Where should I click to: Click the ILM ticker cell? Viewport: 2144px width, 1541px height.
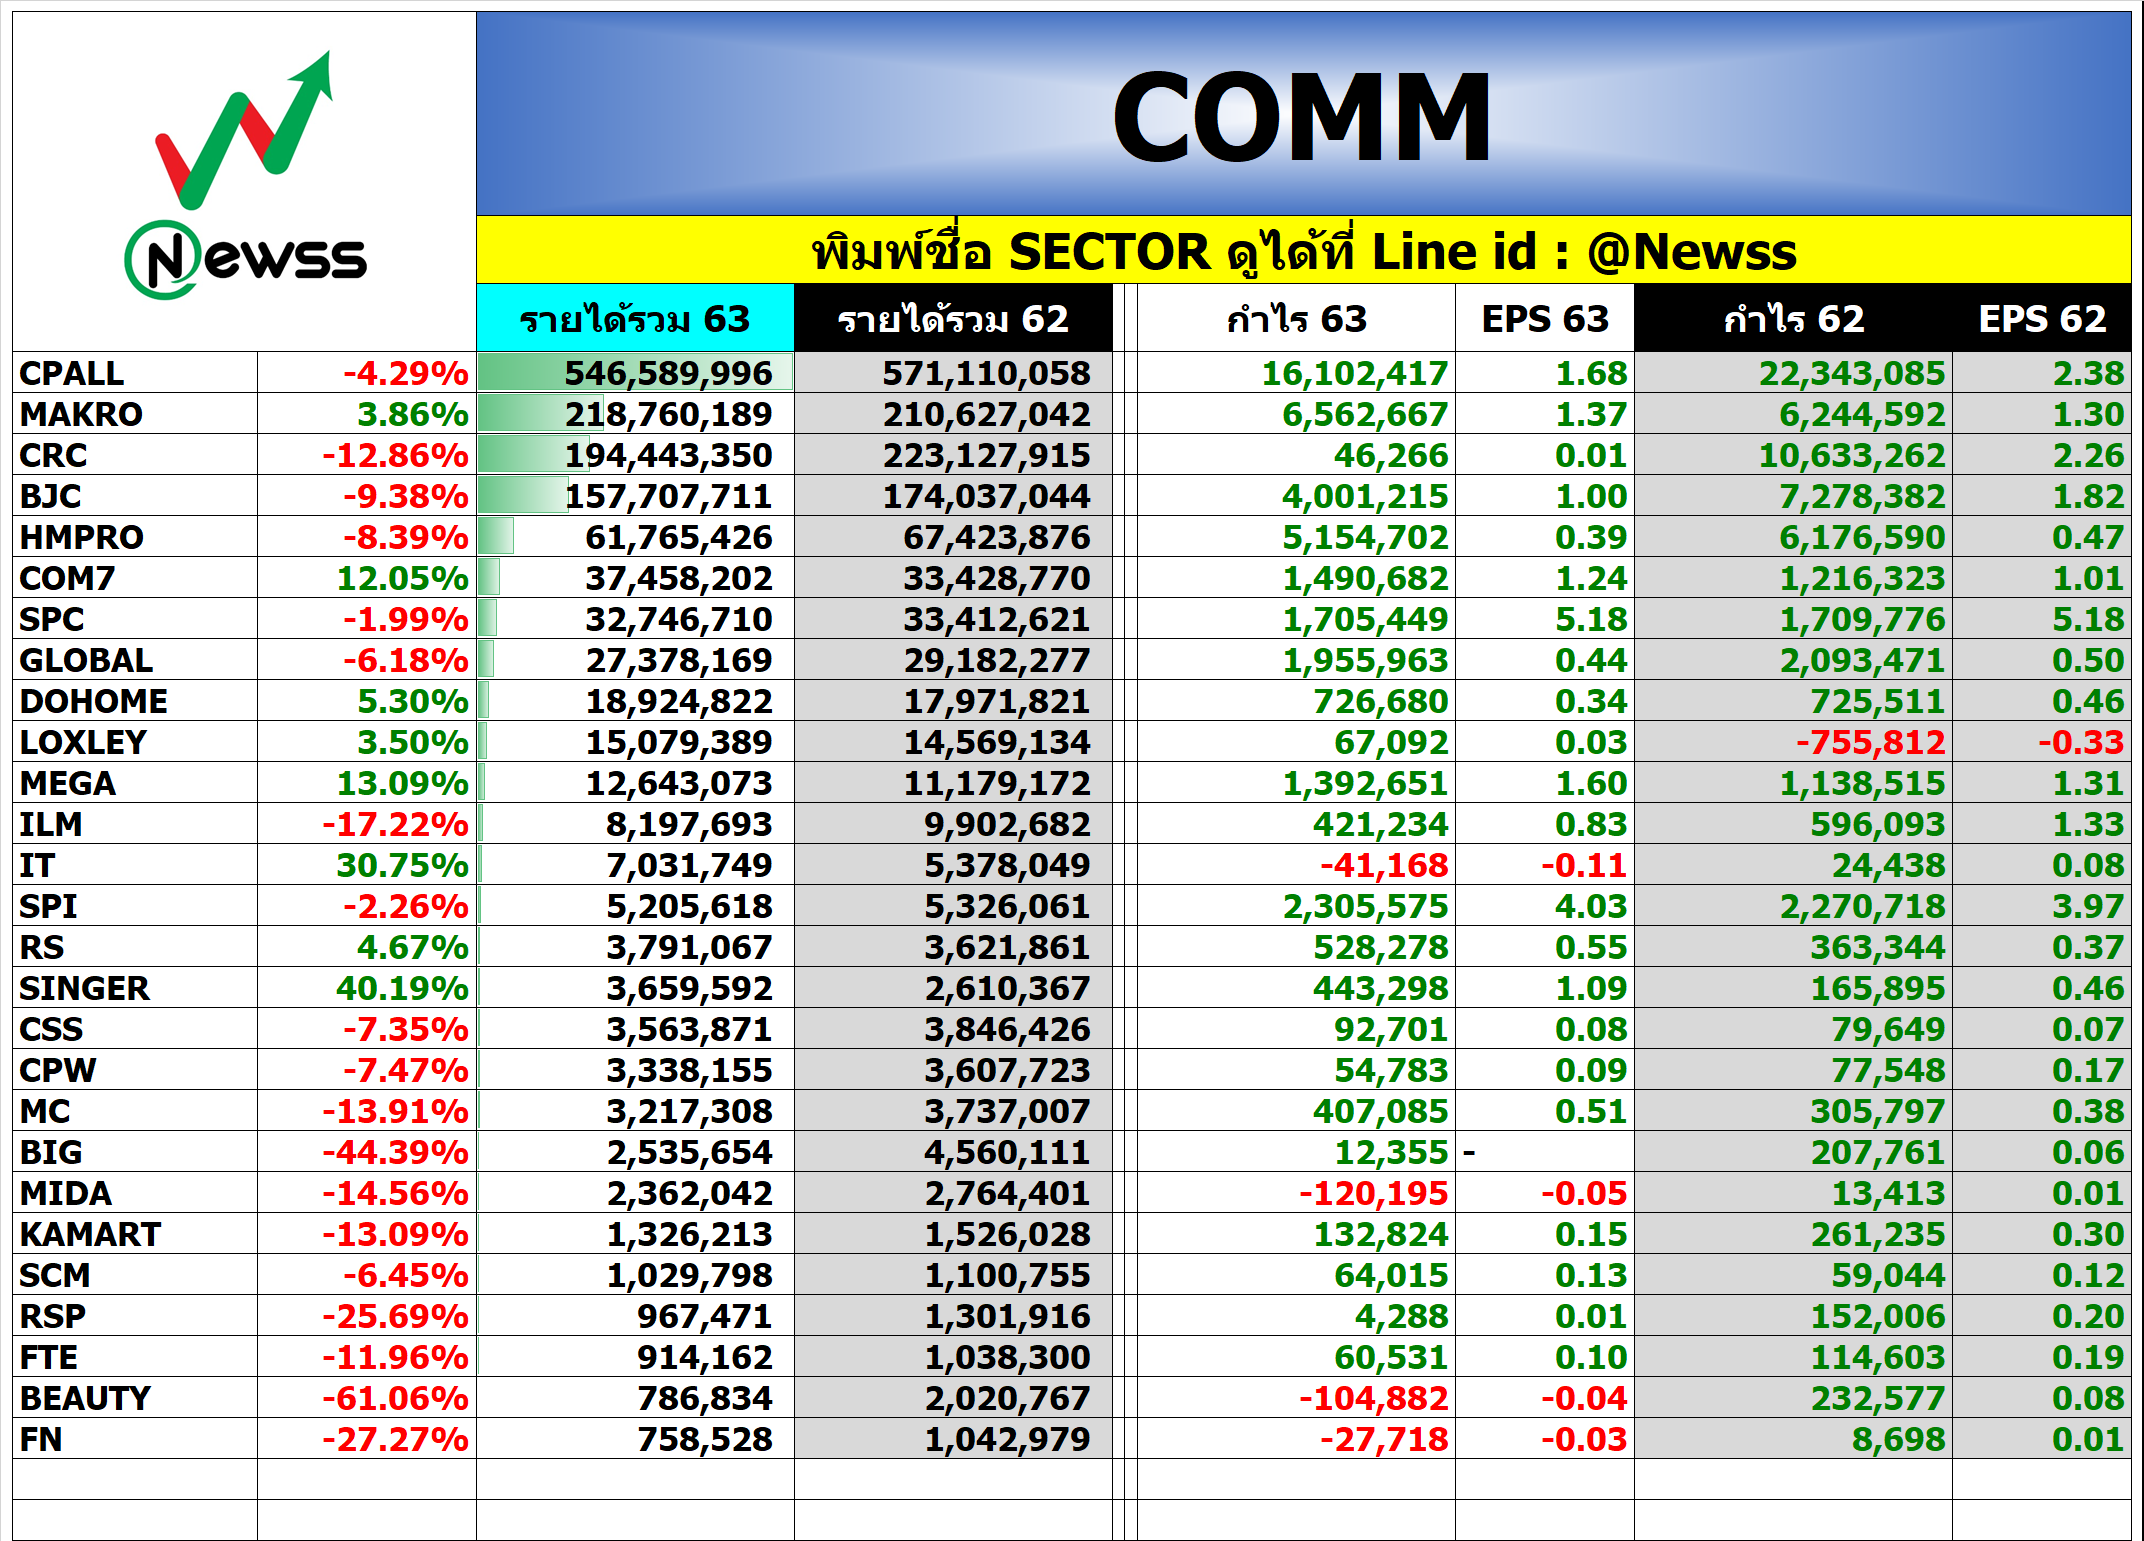[x=135, y=824]
